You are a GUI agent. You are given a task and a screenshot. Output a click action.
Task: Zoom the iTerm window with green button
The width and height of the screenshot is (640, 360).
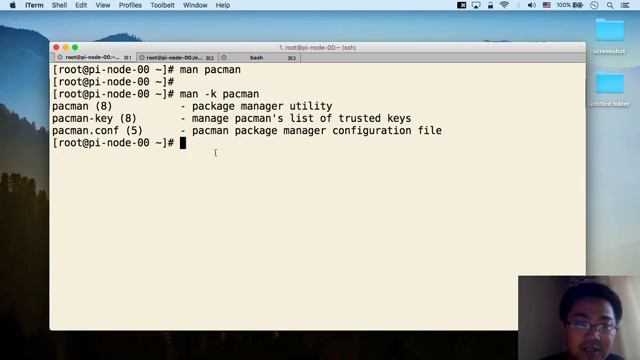pyautogui.click(x=75, y=47)
